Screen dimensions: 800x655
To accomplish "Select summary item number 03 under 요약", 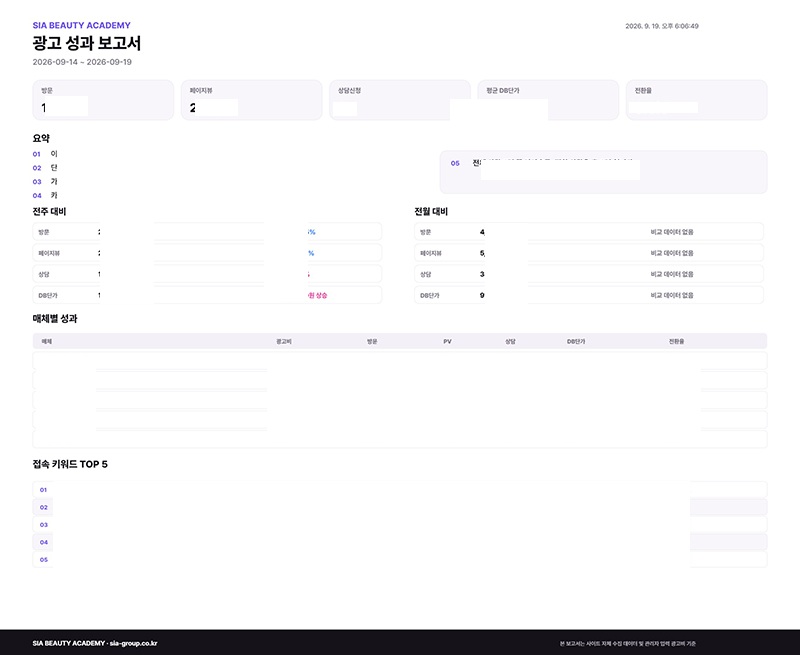I will tap(37, 182).
